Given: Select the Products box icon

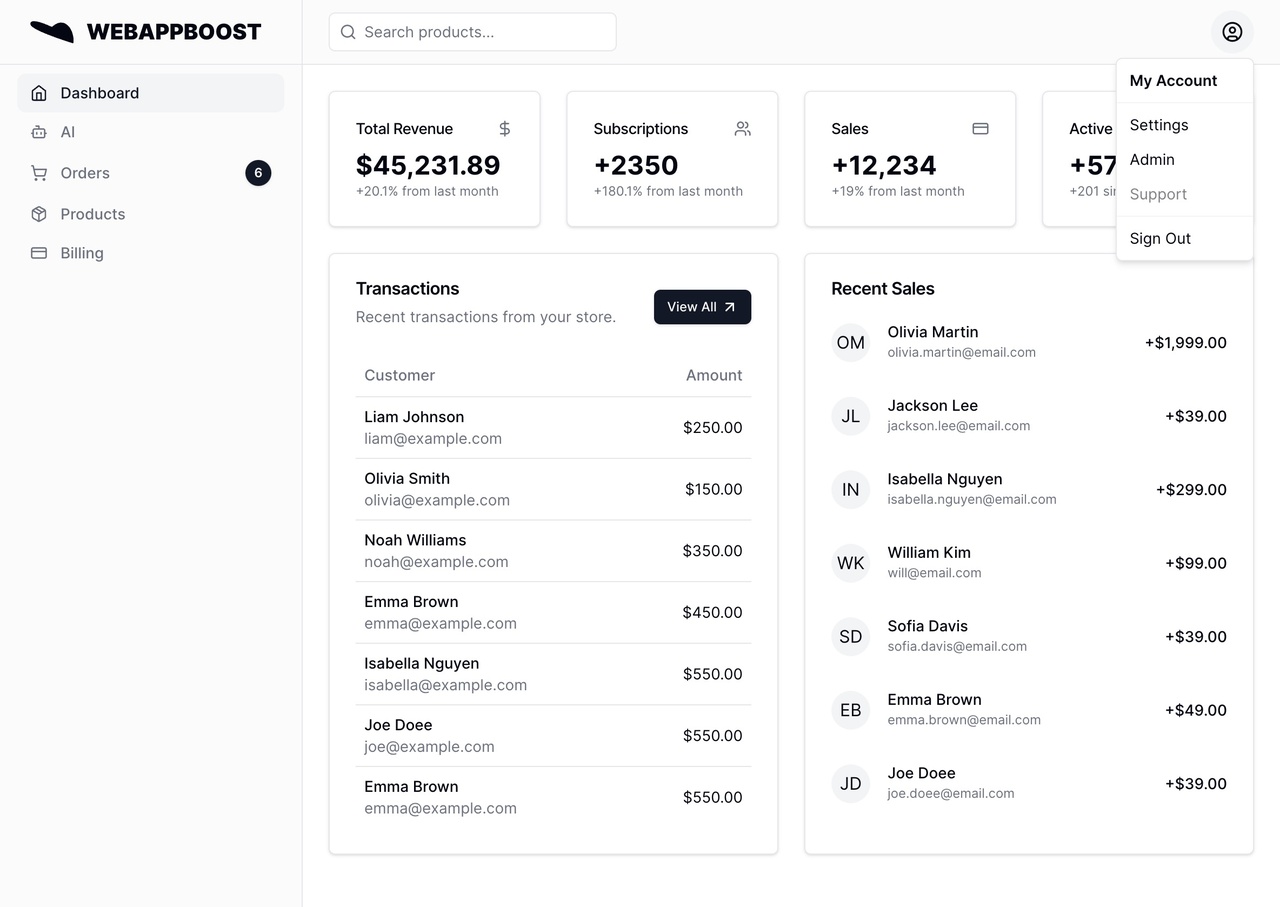Looking at the screenshot, I should click(x=38, y=213).
